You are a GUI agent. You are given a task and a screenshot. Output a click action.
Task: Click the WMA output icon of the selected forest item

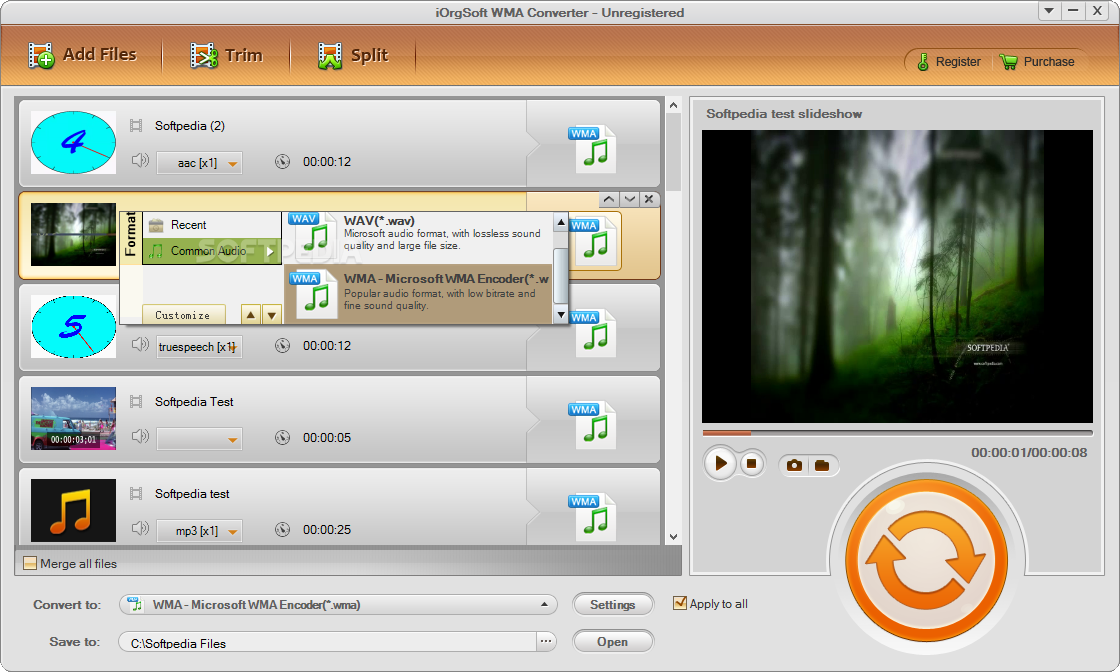[594, 241]
